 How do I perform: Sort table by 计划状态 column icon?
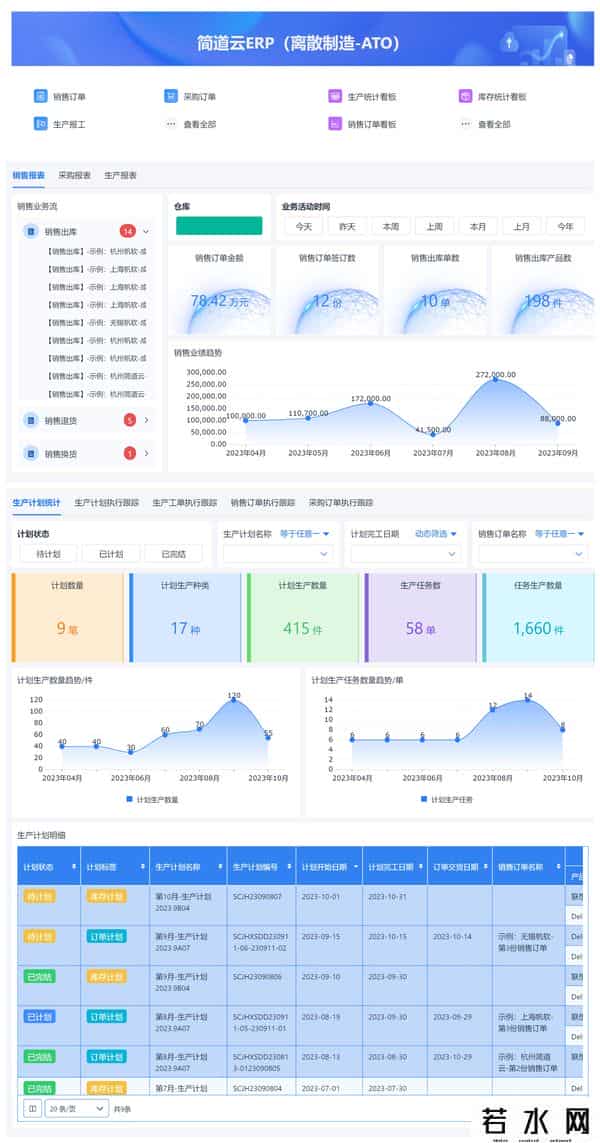tap(74, 867)
